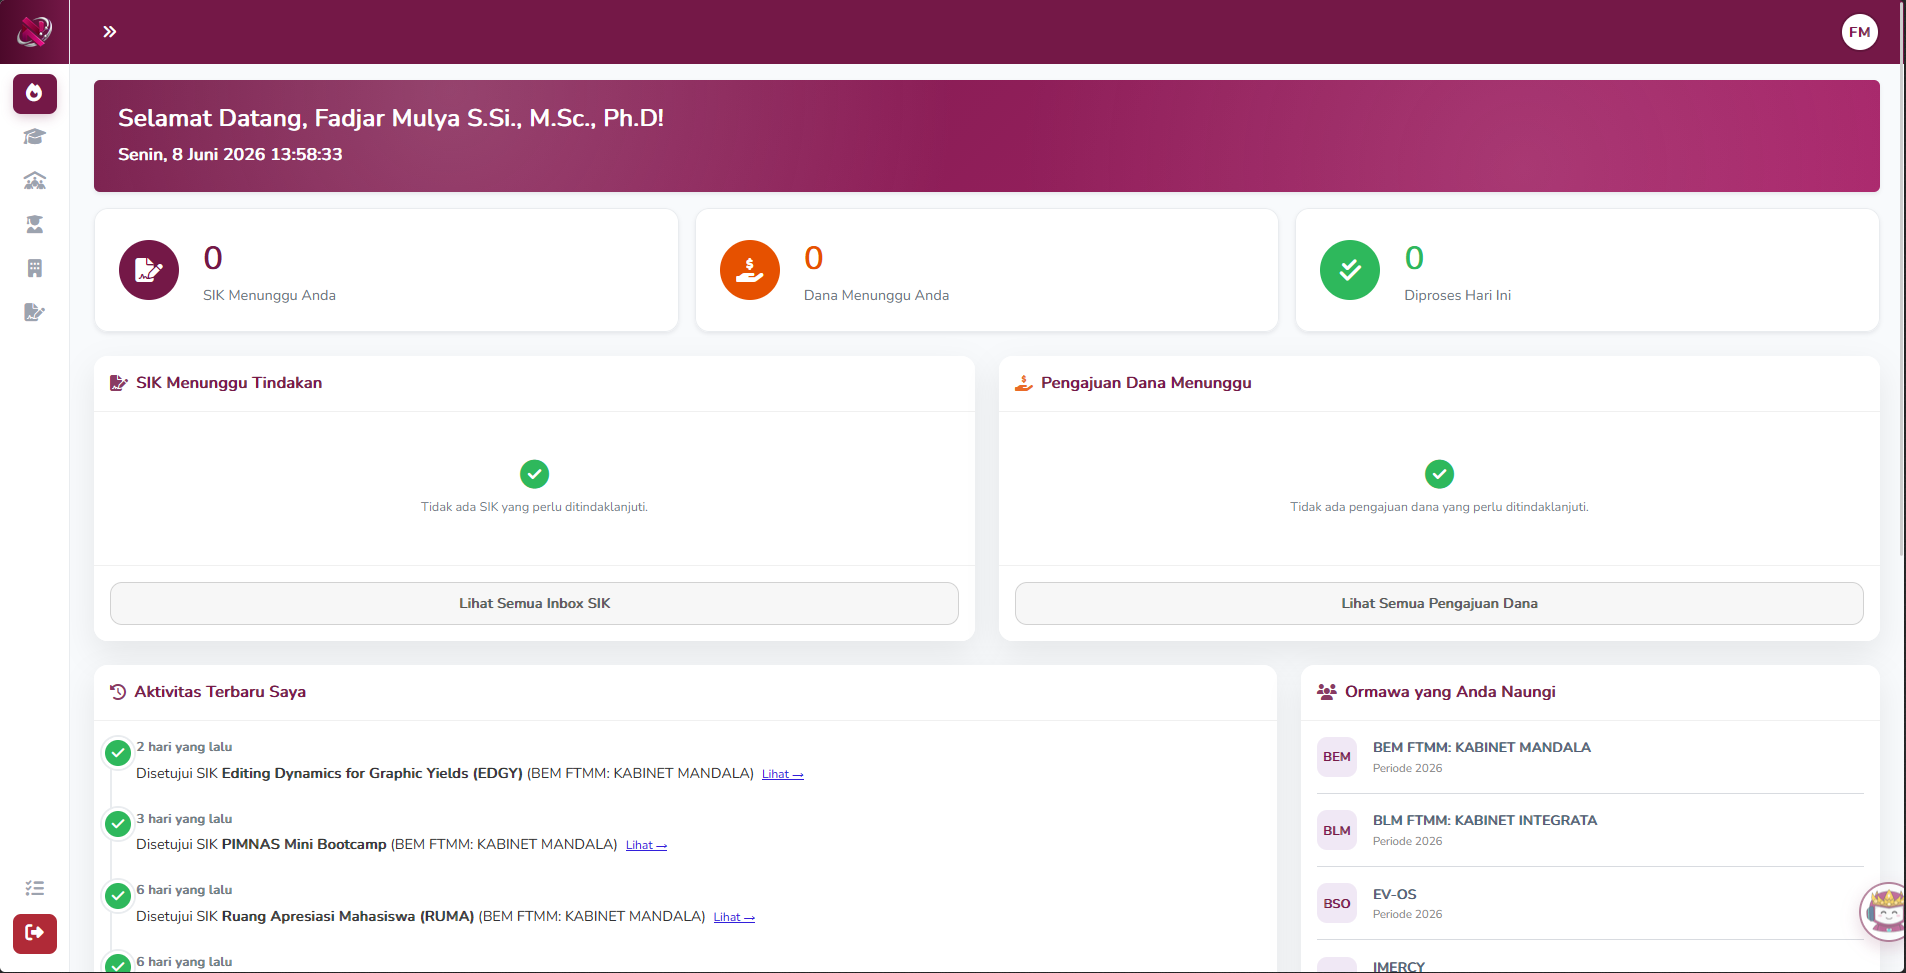Screen dimensions: 1906x973
Task: Open the app logo in top-left corner
Action: point(34,32)
